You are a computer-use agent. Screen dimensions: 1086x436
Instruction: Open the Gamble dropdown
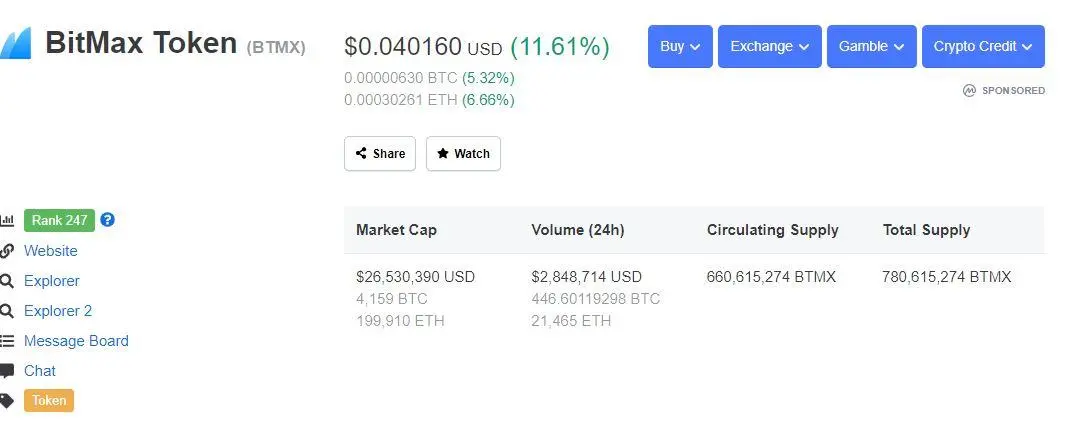[x=871, y=47]
